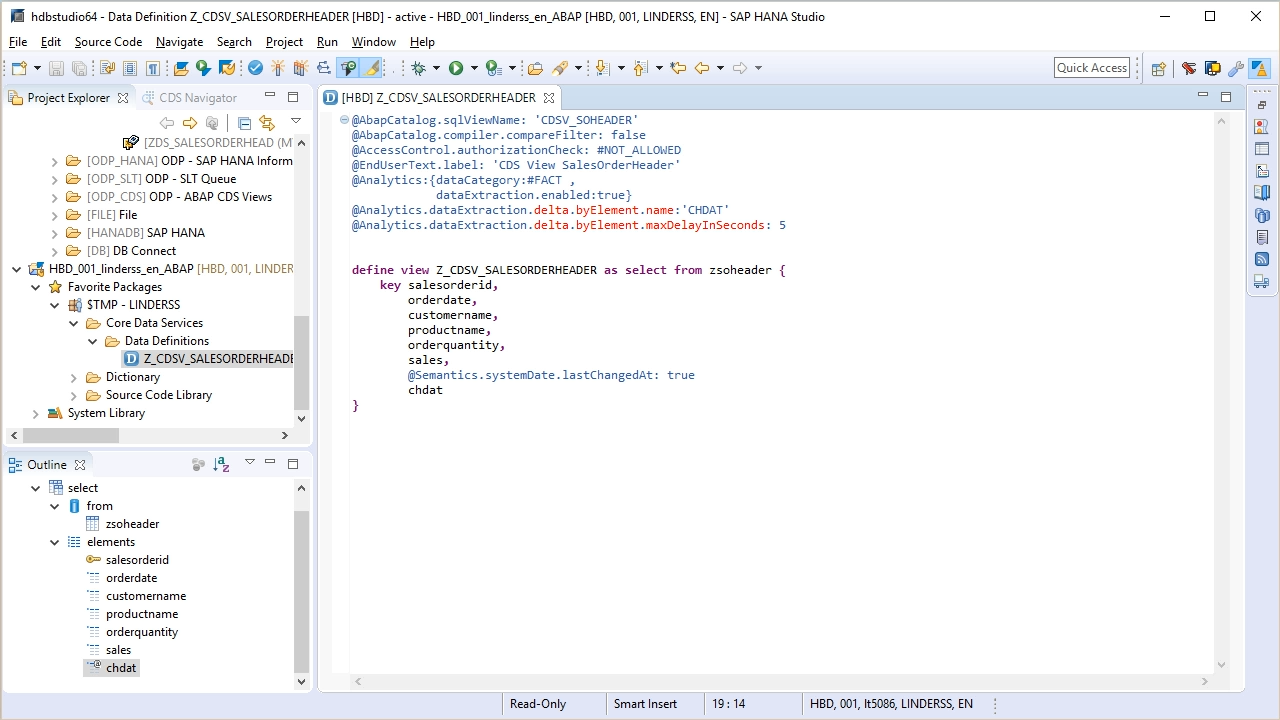1280x720 pixels.
Task: Click Collapse All in Project Explorer
Action: [x=244, y=123]
